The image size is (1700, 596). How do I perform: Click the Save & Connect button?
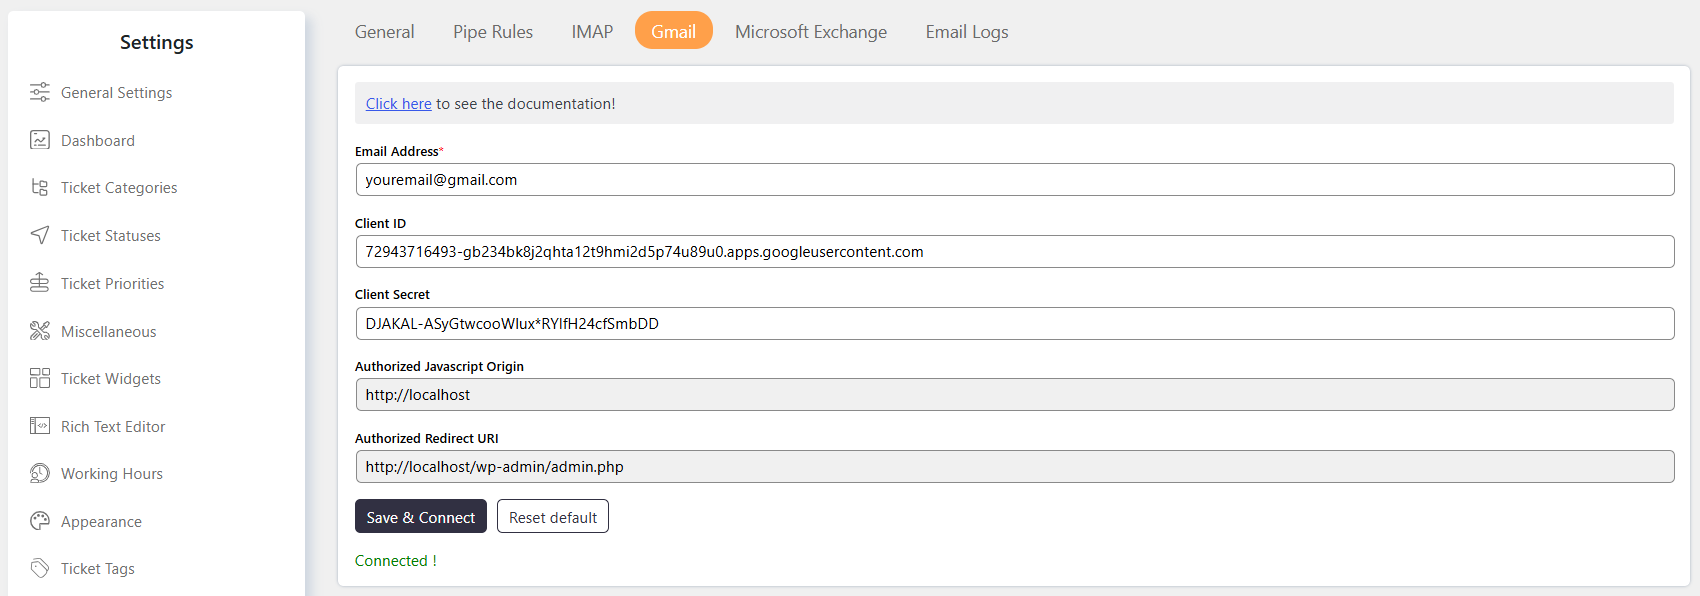[421, 516]
